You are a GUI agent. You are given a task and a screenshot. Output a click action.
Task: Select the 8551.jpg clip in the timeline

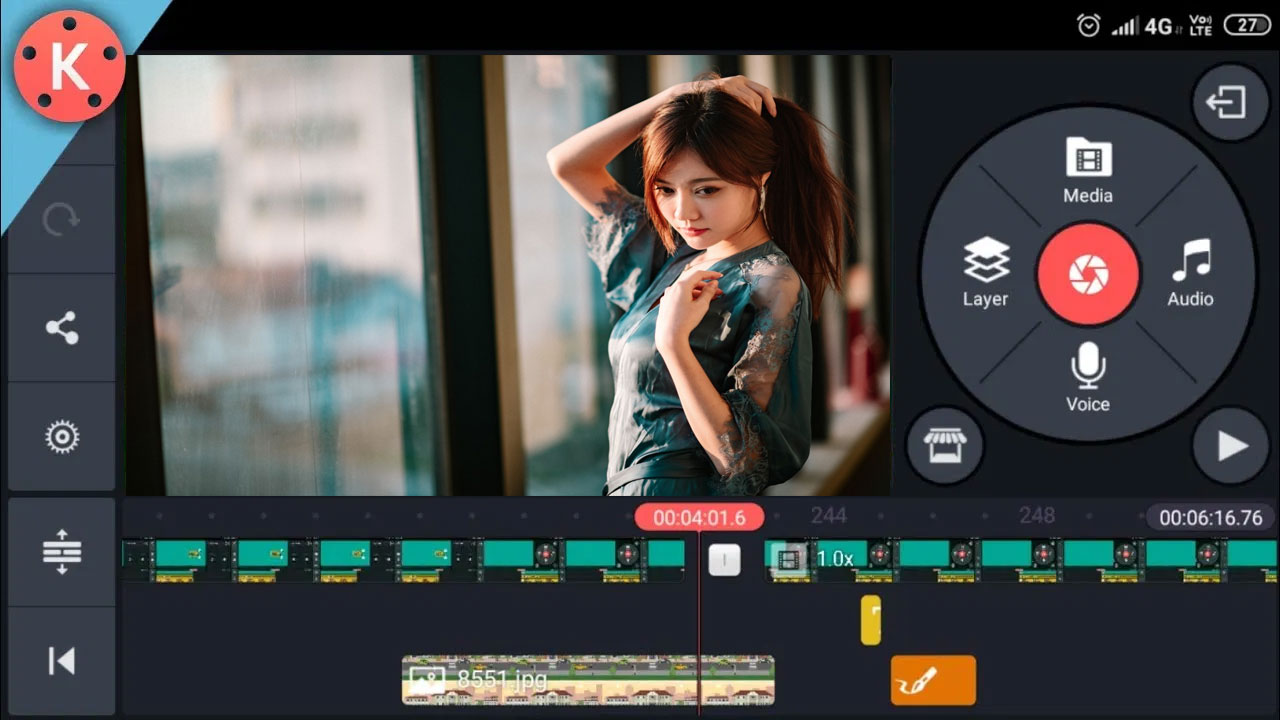[560, 681]
